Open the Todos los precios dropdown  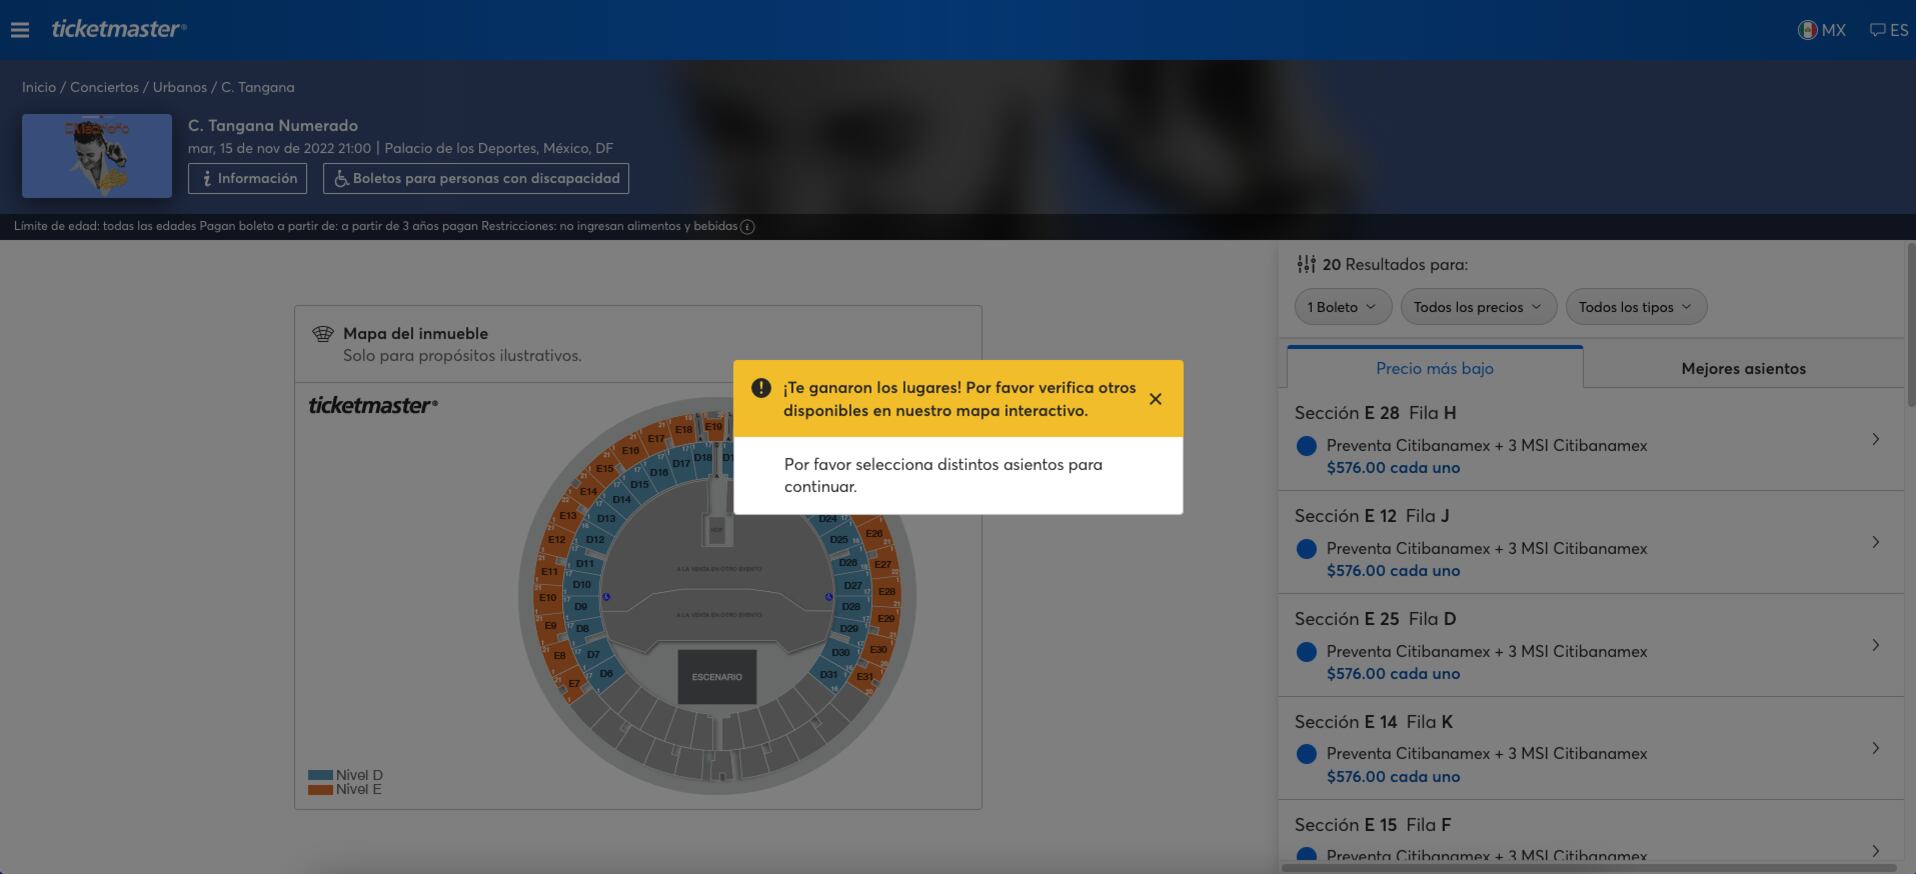(x=1477, y=307)
